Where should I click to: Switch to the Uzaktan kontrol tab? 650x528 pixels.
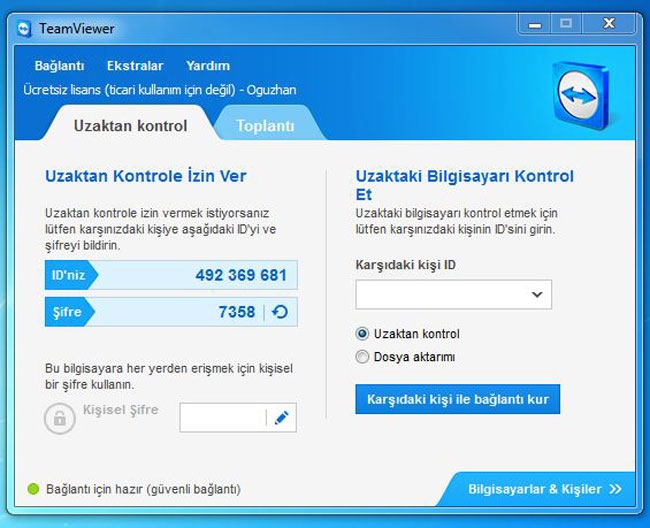[x=130, y=126]
